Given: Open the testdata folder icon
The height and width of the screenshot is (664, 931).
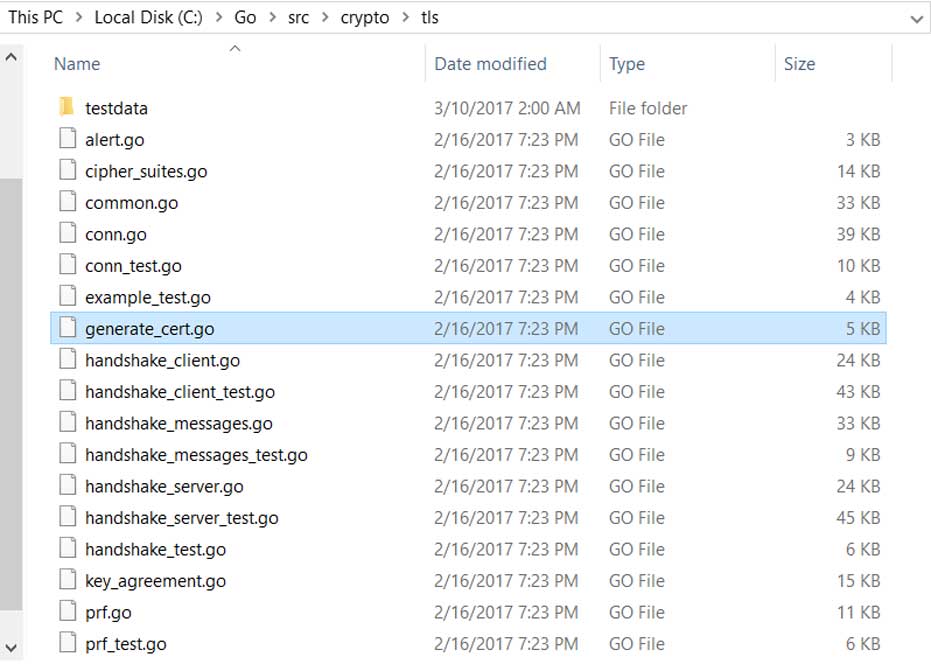Looking at the screenshot, I should [66, 107].
